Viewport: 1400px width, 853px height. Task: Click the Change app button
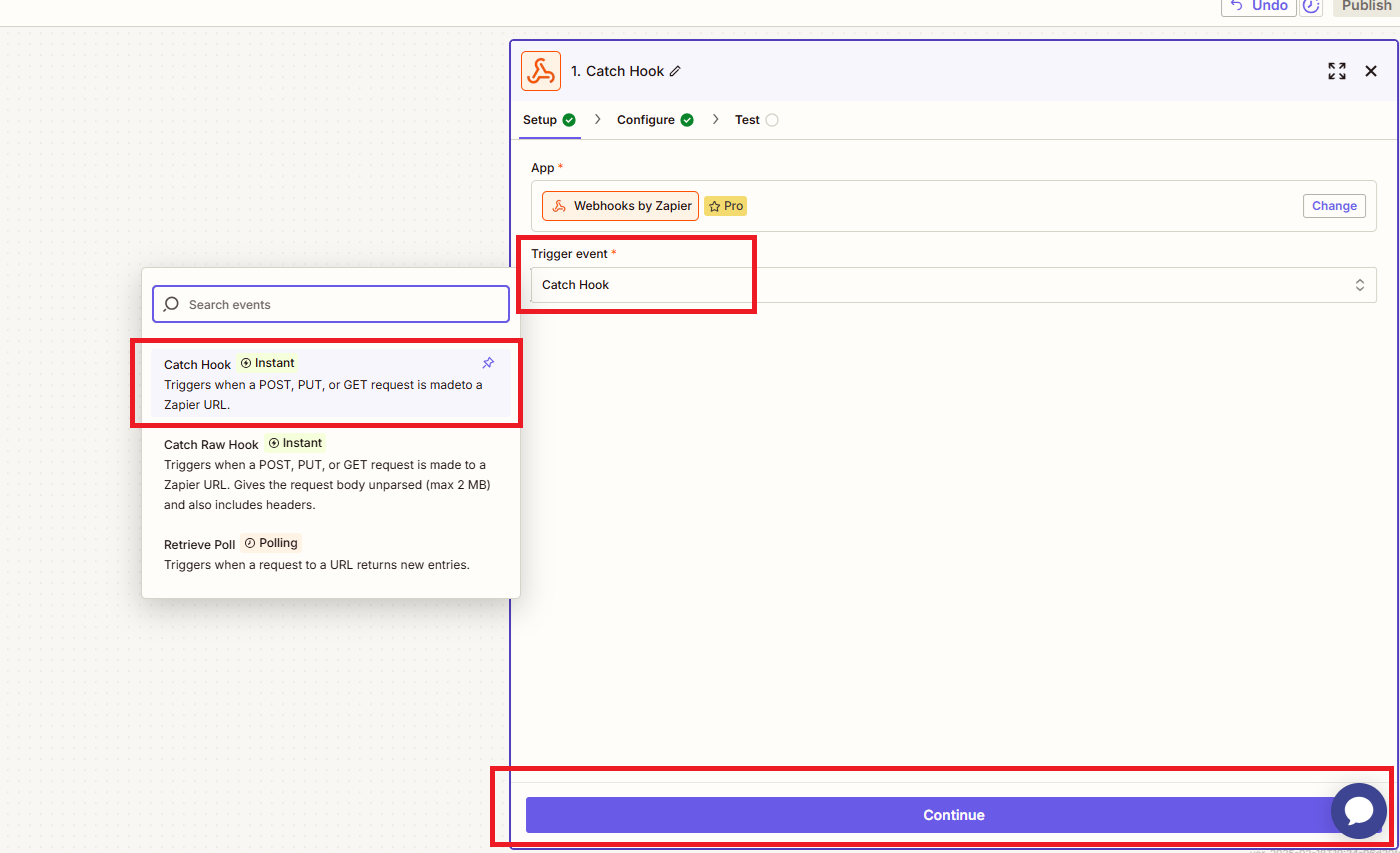pos(1334,206)
